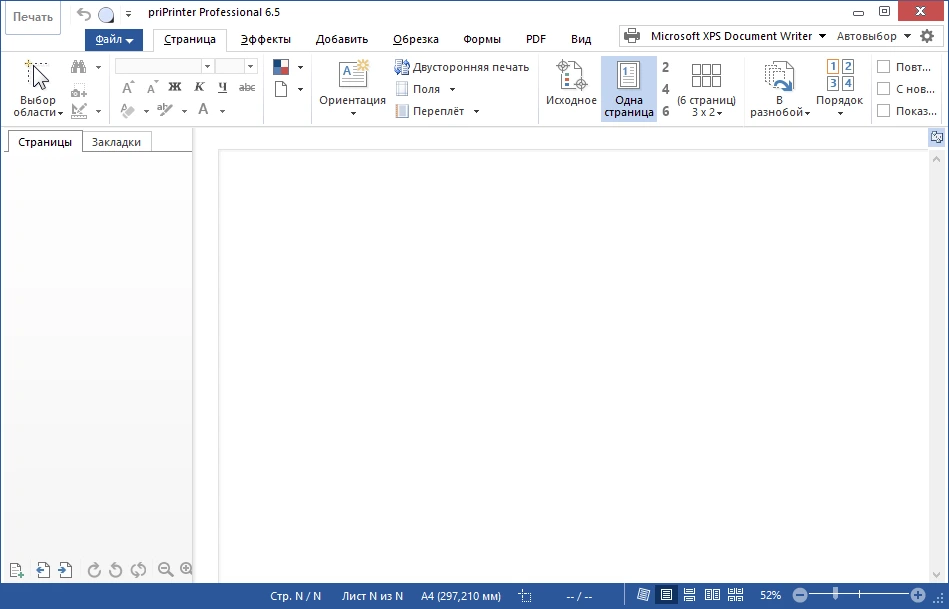Screen dimensions: 949x609
Task: Click the Печать button
Action: pos(33,17)
